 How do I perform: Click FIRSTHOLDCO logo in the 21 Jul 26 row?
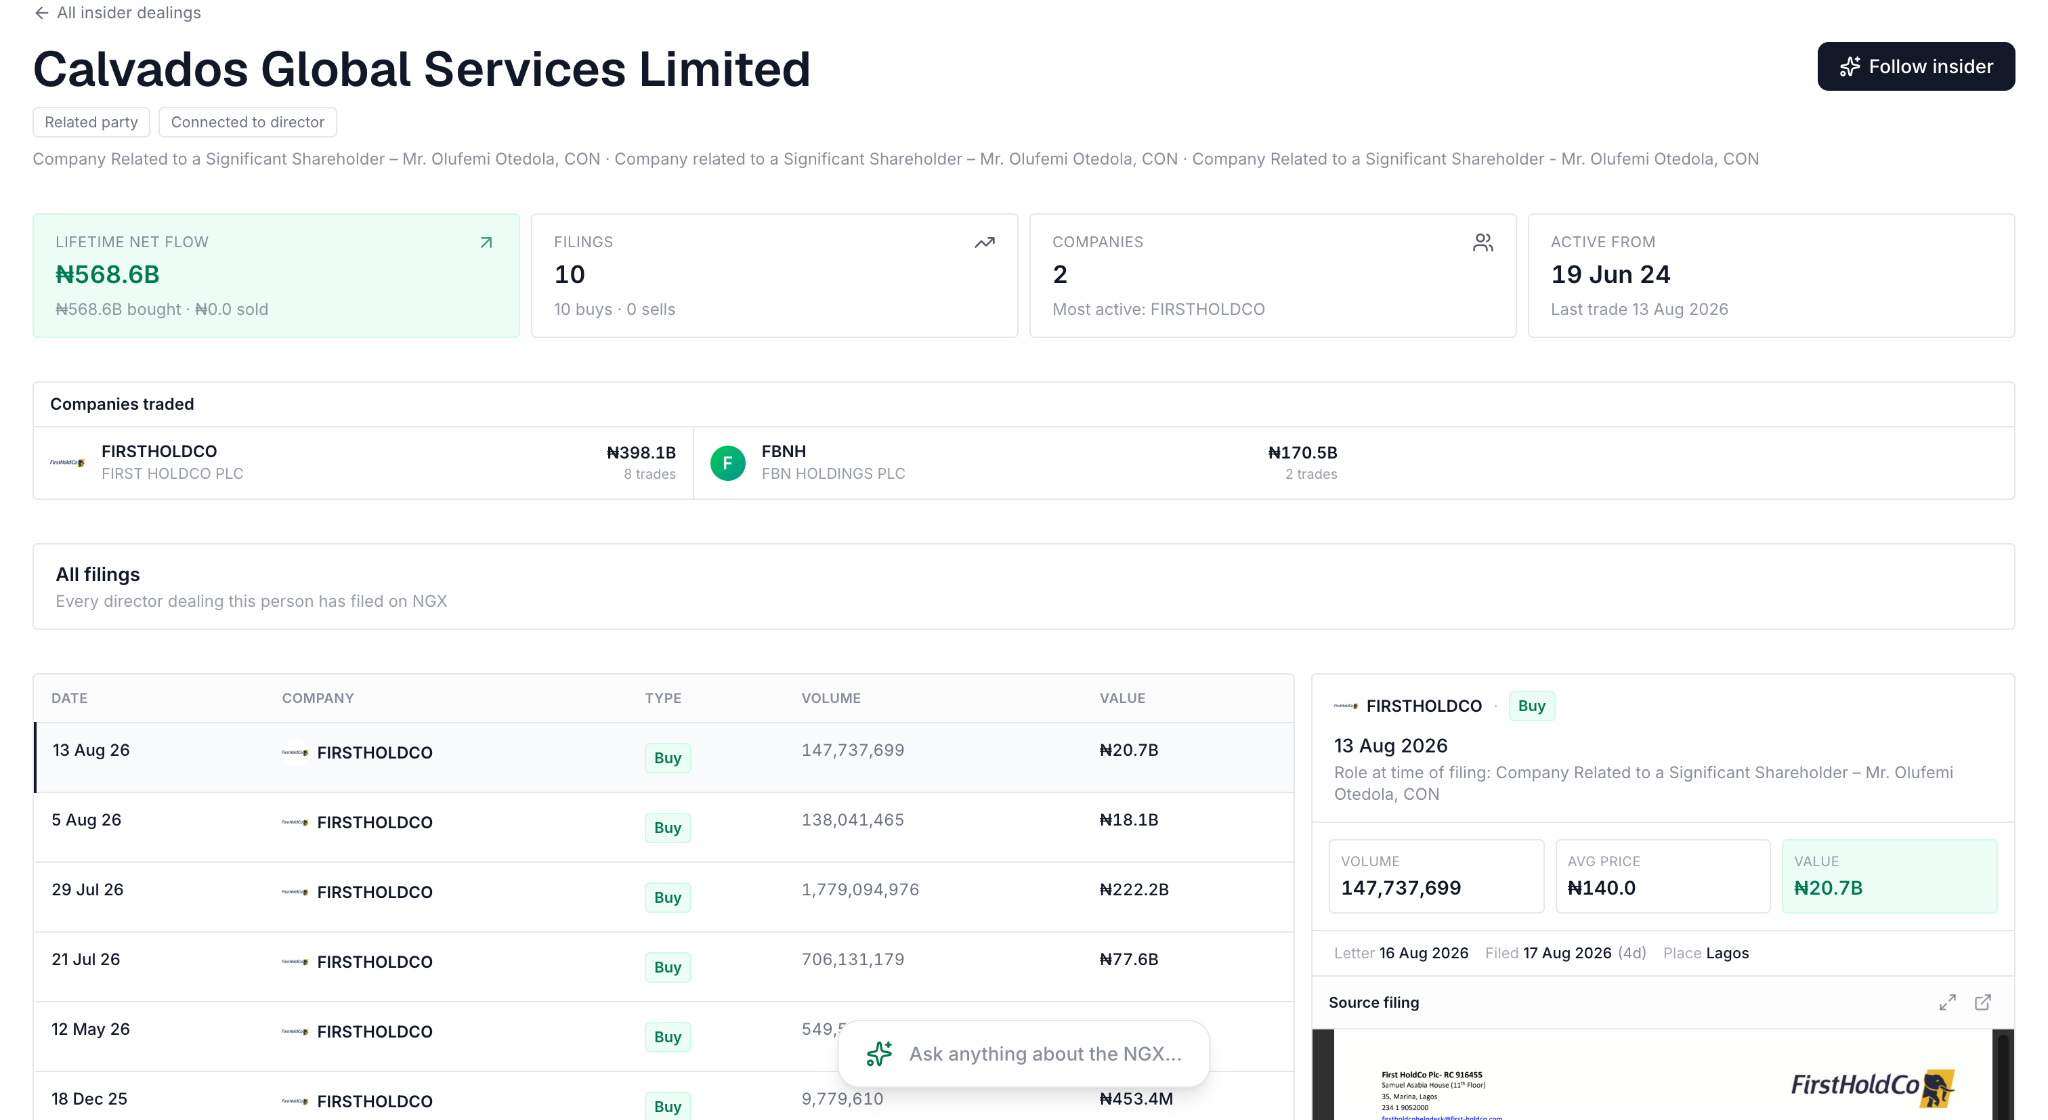point(295,962)
